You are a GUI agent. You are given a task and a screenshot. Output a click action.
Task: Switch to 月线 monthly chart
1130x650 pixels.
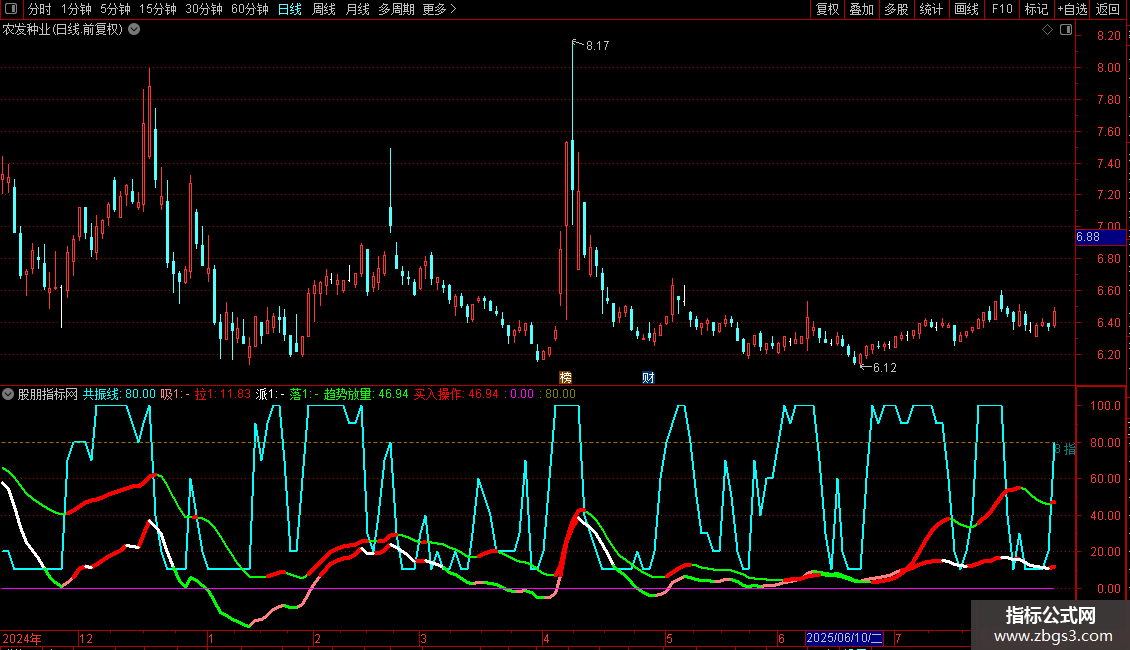click(357, 9)
